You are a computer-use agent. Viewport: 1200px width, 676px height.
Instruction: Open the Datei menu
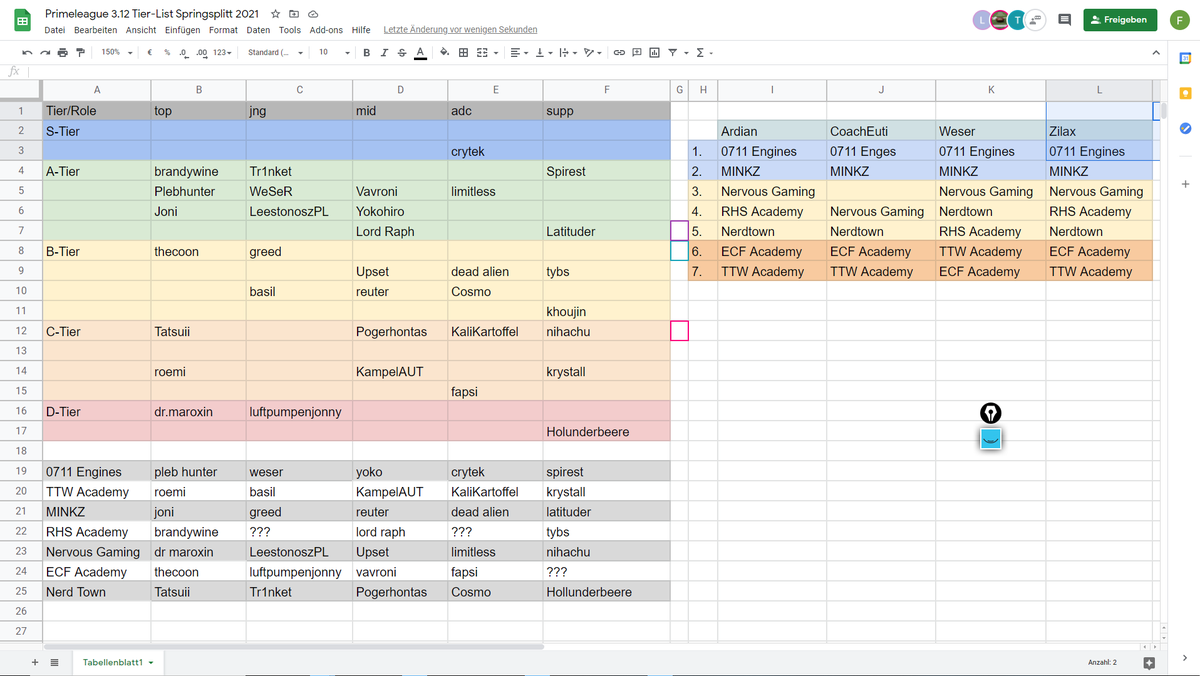tap(55, 30)
